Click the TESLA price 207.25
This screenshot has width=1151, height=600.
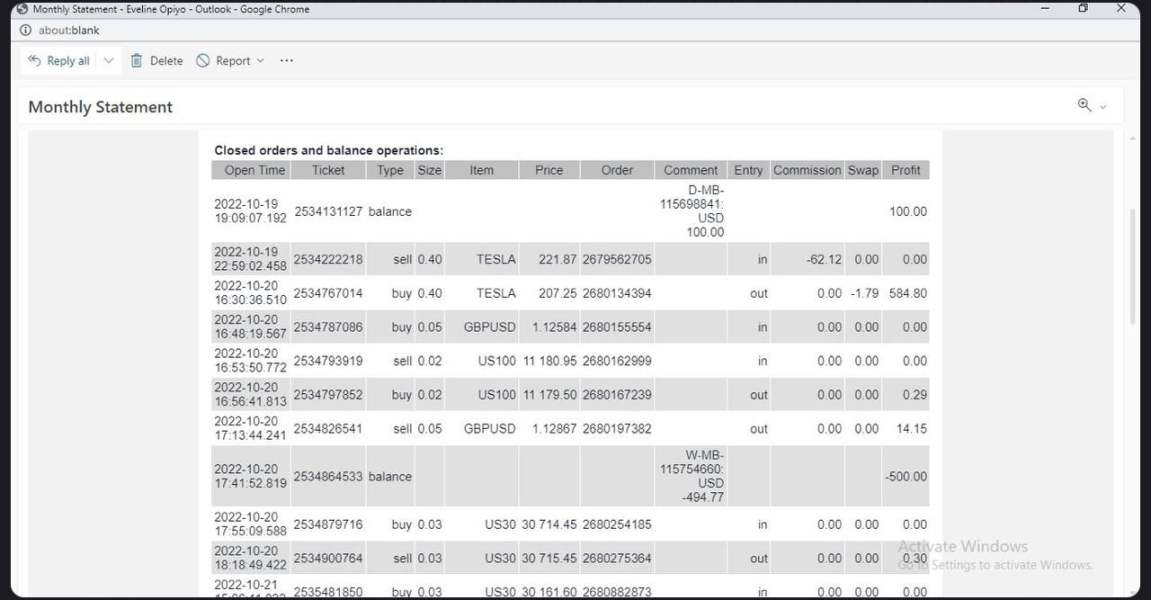tap(557, 293)
